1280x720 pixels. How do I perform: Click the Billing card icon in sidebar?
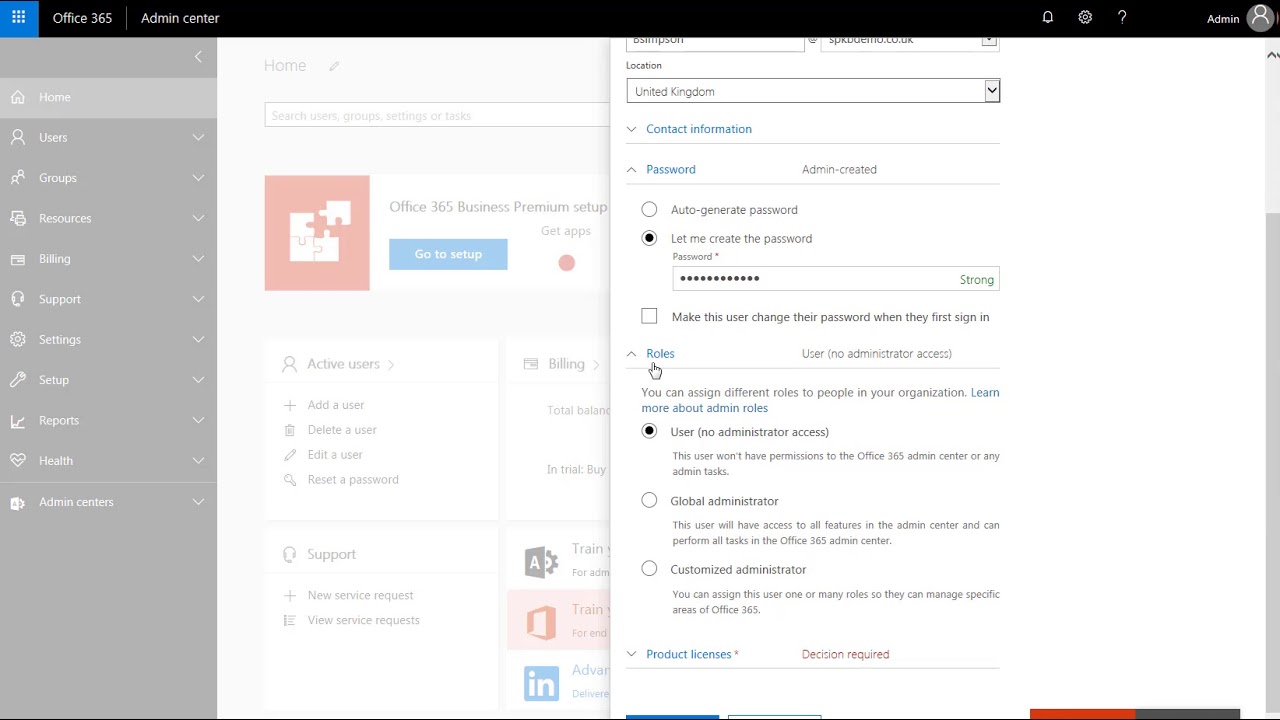pyautogui.click(x=17, y=259)
